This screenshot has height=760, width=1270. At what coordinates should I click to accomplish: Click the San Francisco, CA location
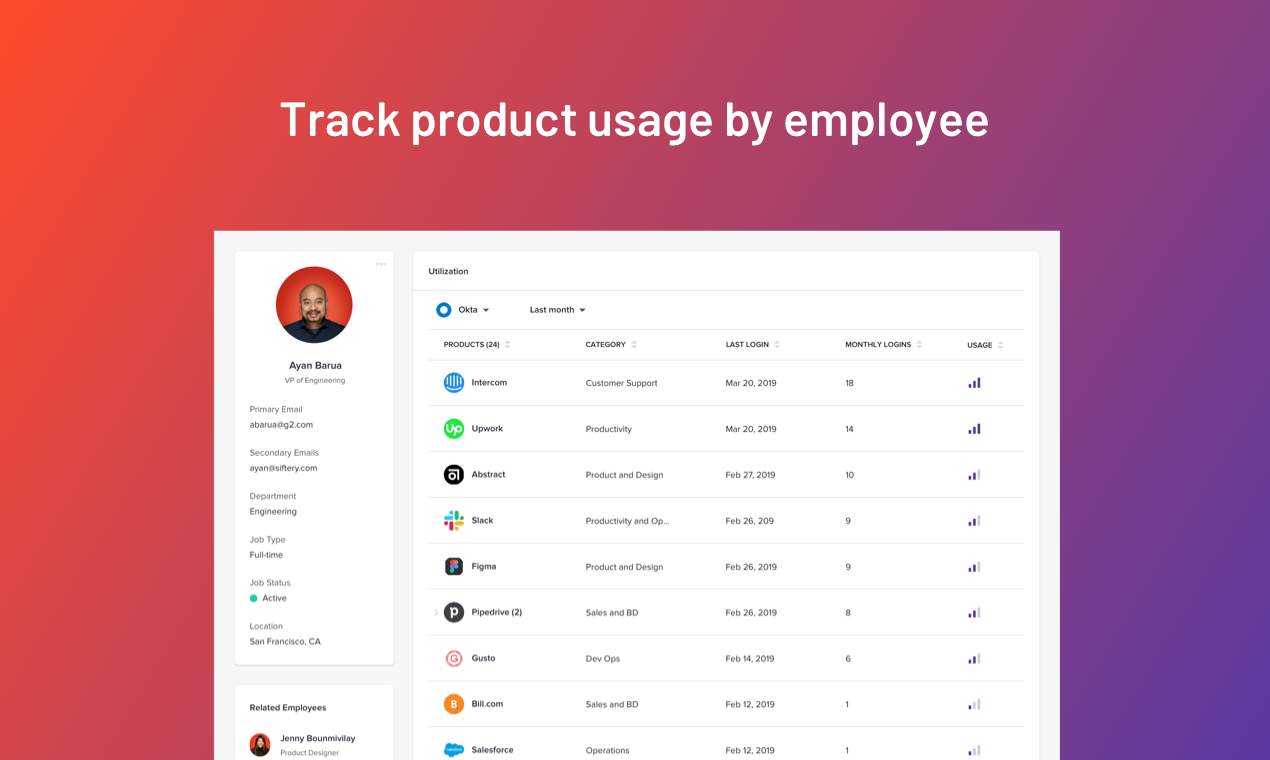point(285,642)
